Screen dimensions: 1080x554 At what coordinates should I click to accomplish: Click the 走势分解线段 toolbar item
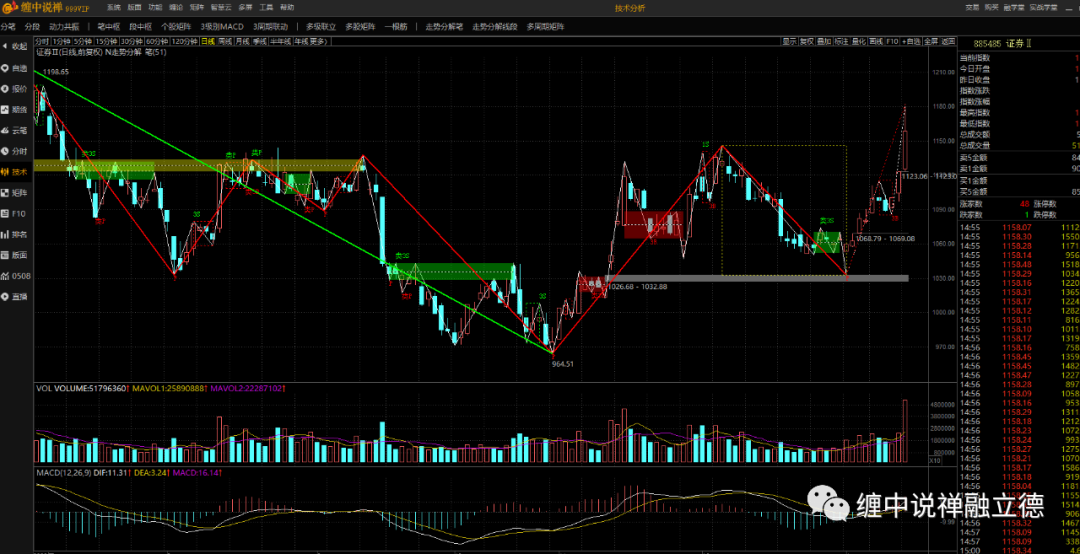tap(495, 26)
